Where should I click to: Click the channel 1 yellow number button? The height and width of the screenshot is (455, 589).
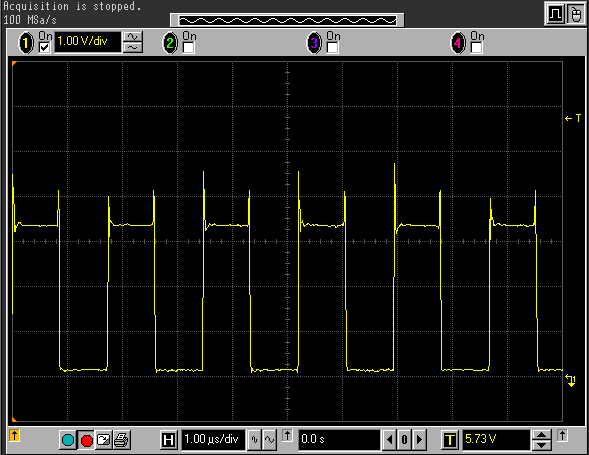[x=26, y=42]
